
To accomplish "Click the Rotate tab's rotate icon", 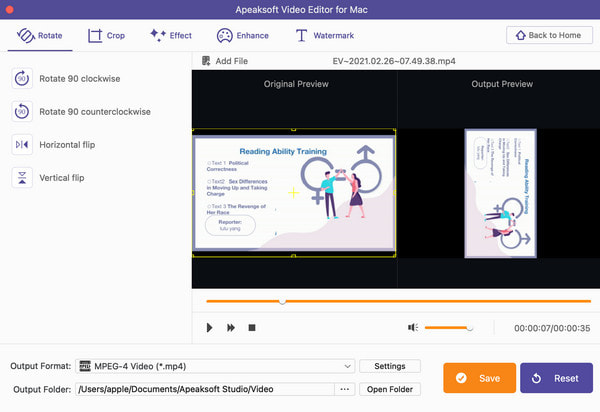I will coord(26,36).
